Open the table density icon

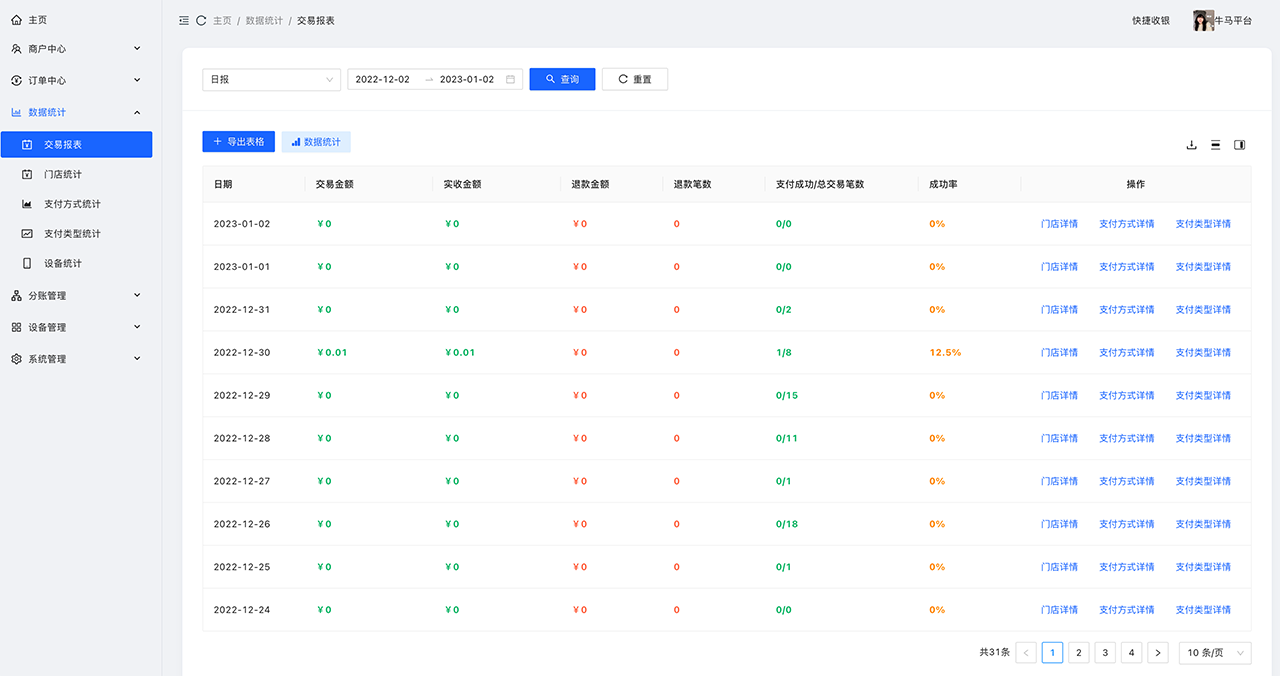(1216, 145)
